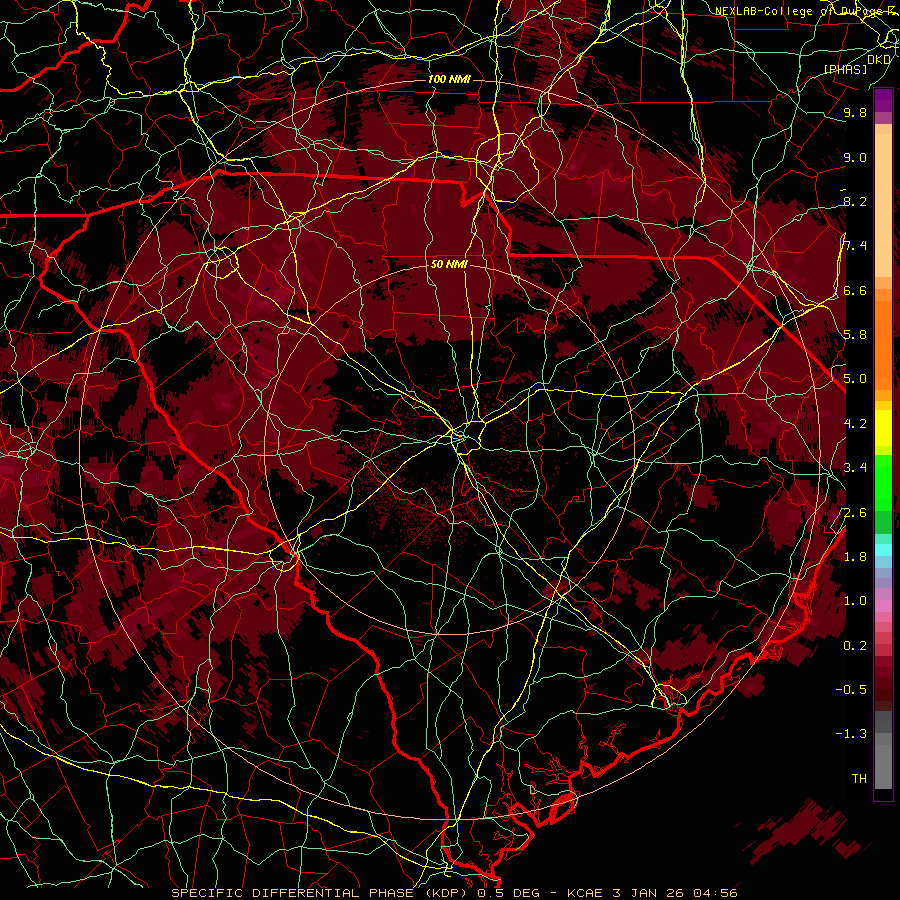Viewport: 900px width, 900px height.
Task: Click the -0.5 value on the color scale
Action: tap(851, 689)
